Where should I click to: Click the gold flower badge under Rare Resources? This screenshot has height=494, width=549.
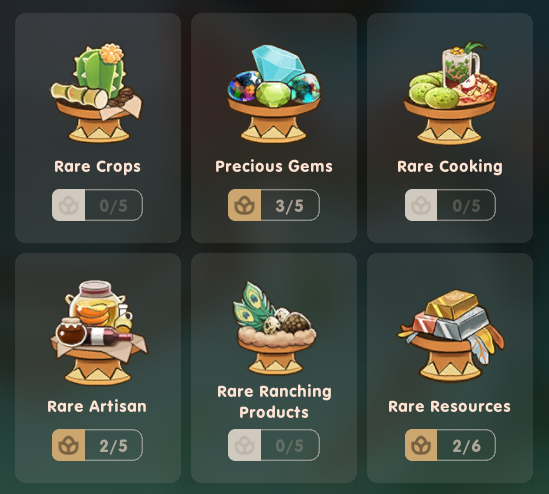421,445
